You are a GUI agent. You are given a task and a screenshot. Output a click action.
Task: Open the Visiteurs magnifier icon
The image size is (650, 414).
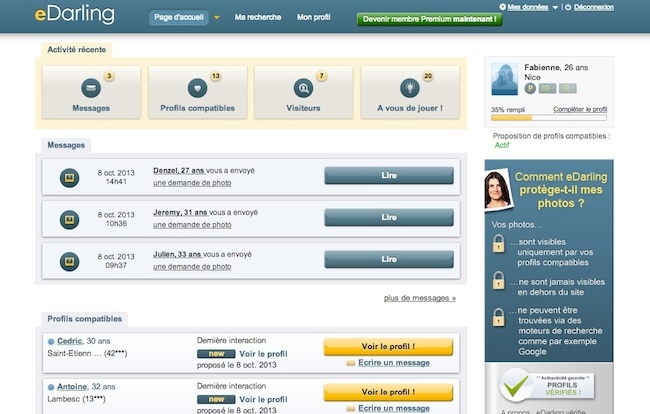[x=303, y=88]
